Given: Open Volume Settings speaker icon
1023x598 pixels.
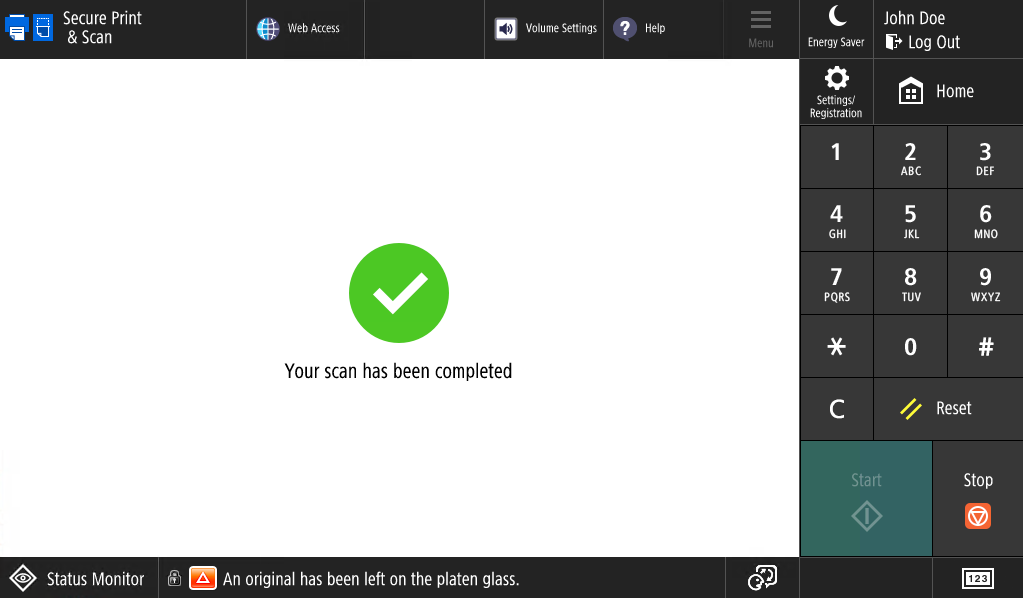Looking at the screenshot, I should click(x=506, y=29).
